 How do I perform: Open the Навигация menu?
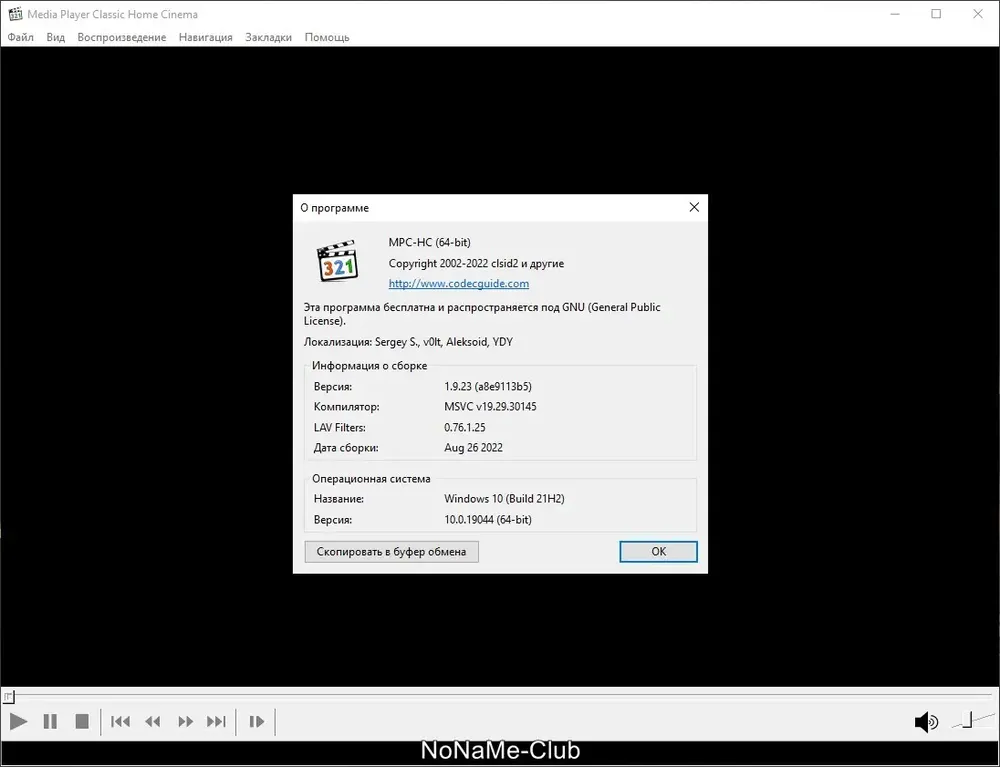pyautogui.click(x=205, y=37)
